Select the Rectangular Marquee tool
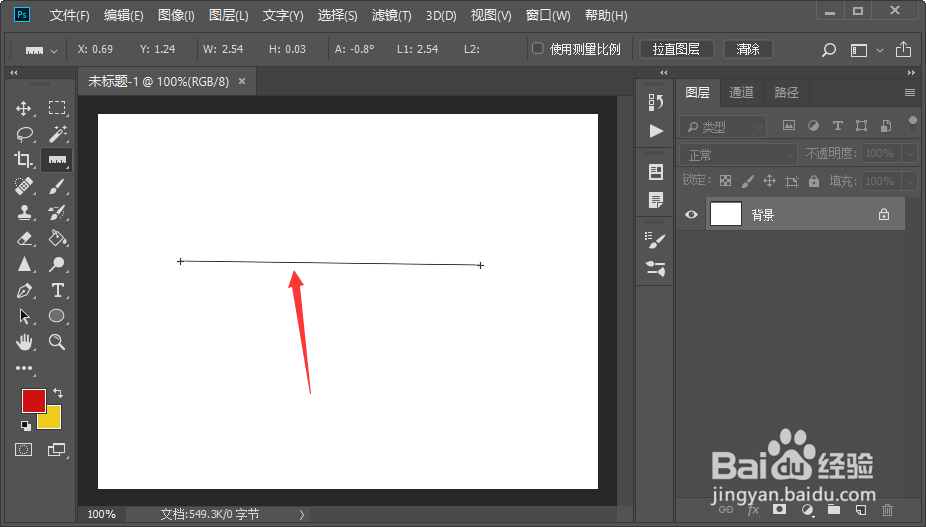The height and width of the screenshot is (527, 926). (x=57, y=108)
